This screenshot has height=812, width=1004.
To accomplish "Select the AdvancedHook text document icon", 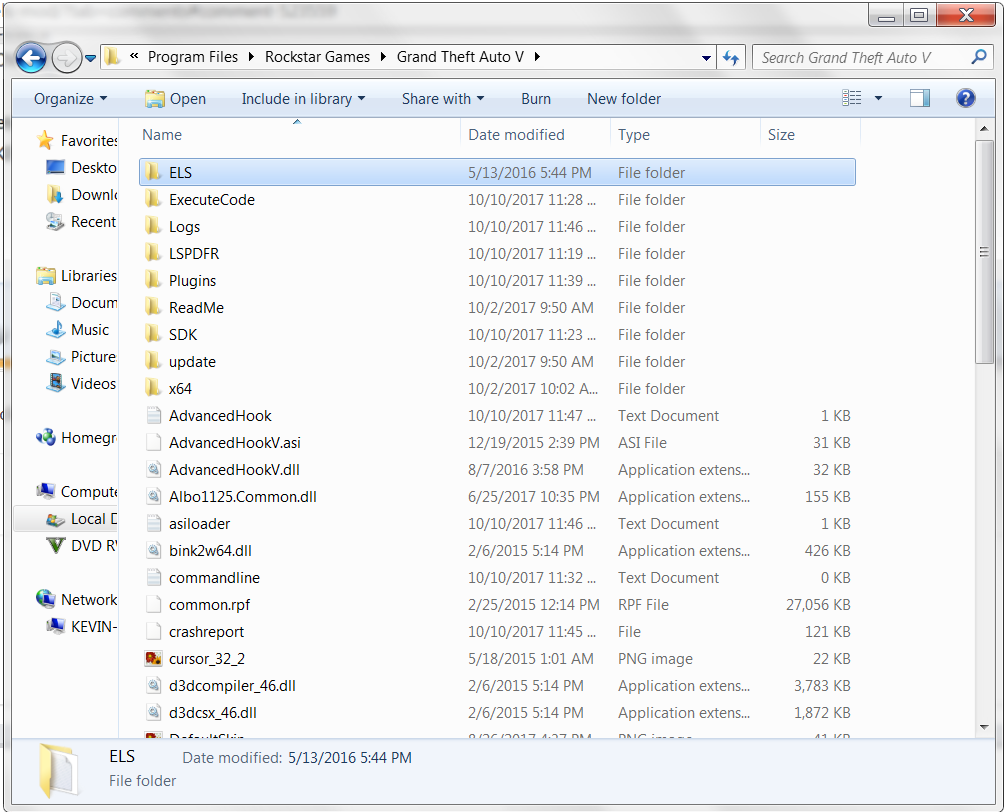I will pos(153,416).
